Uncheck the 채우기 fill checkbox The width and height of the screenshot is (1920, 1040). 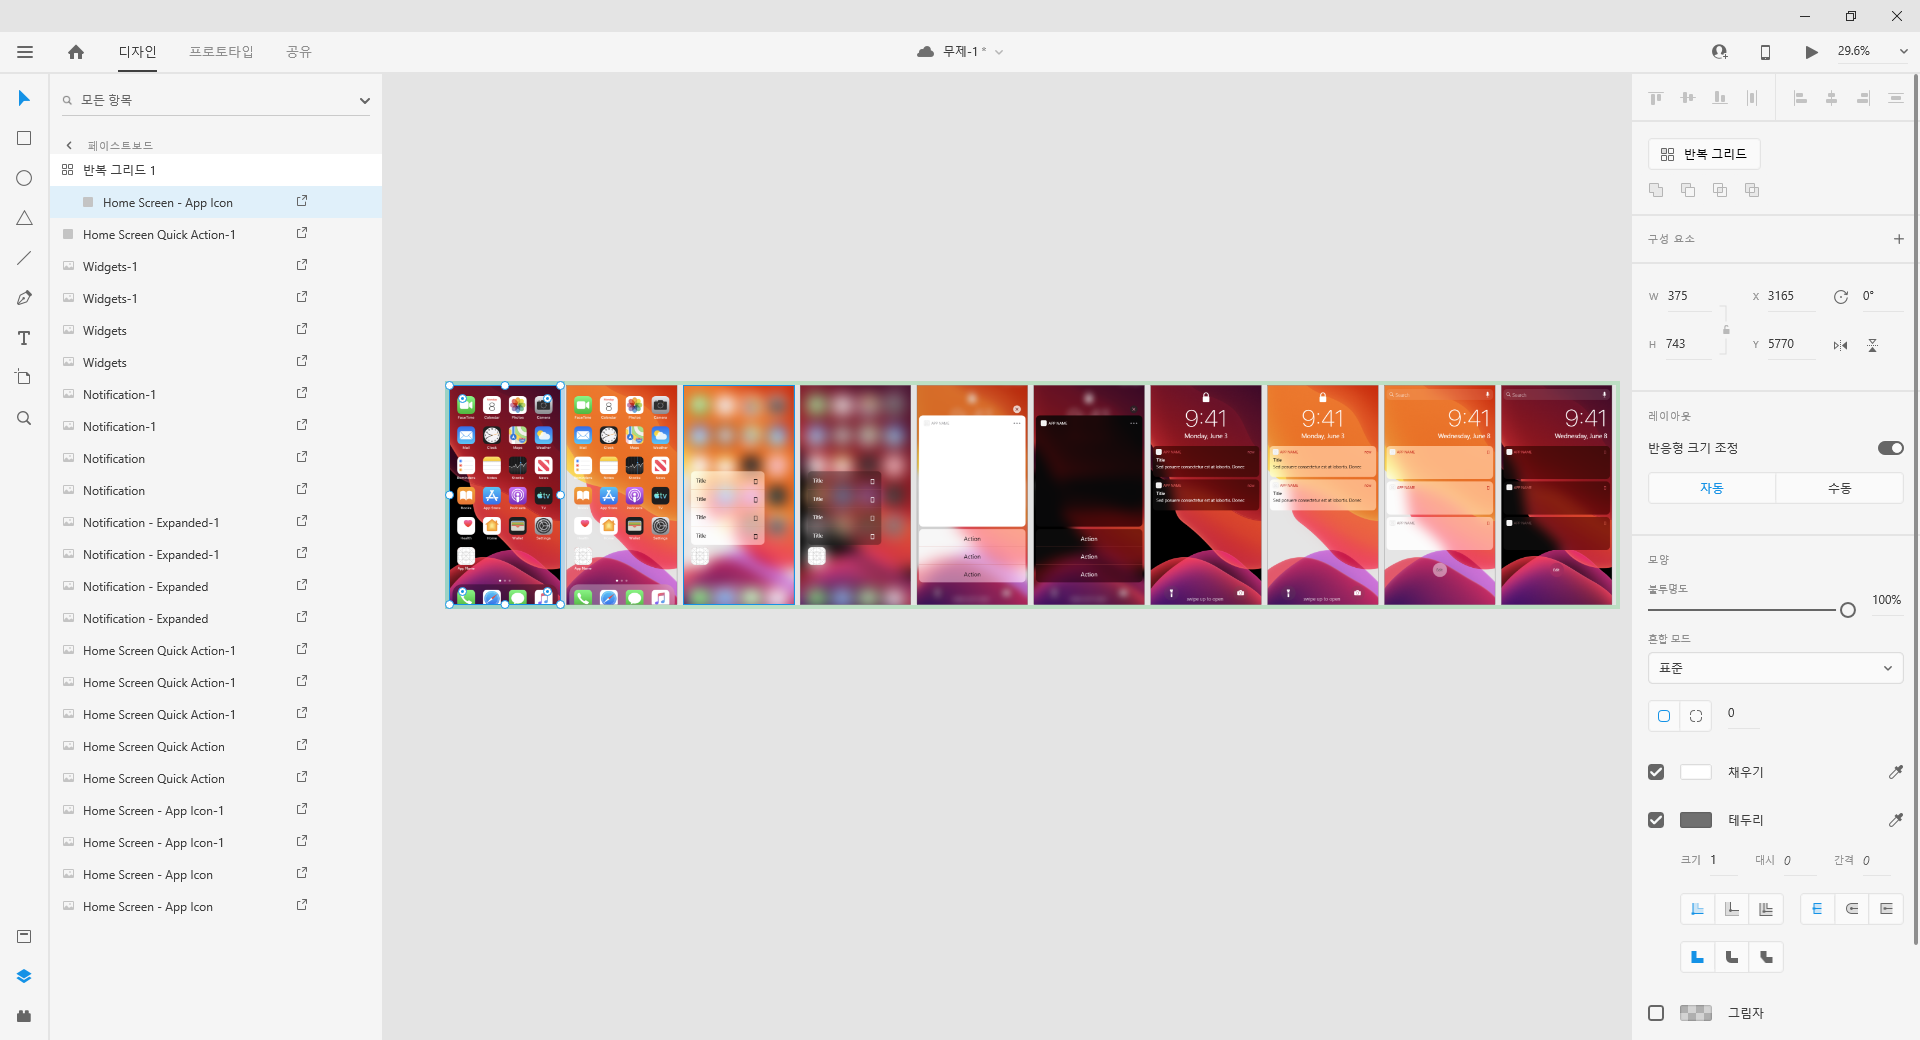click(1656, 772)
